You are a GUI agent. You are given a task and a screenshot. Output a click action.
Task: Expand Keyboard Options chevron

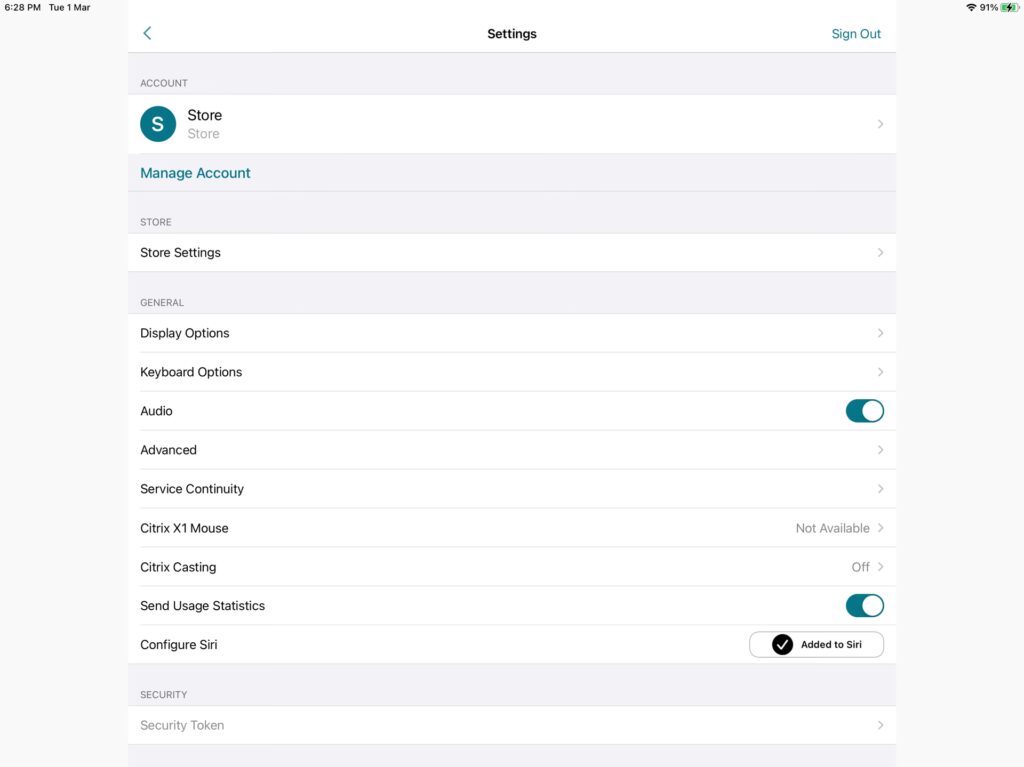coord(880,372)
